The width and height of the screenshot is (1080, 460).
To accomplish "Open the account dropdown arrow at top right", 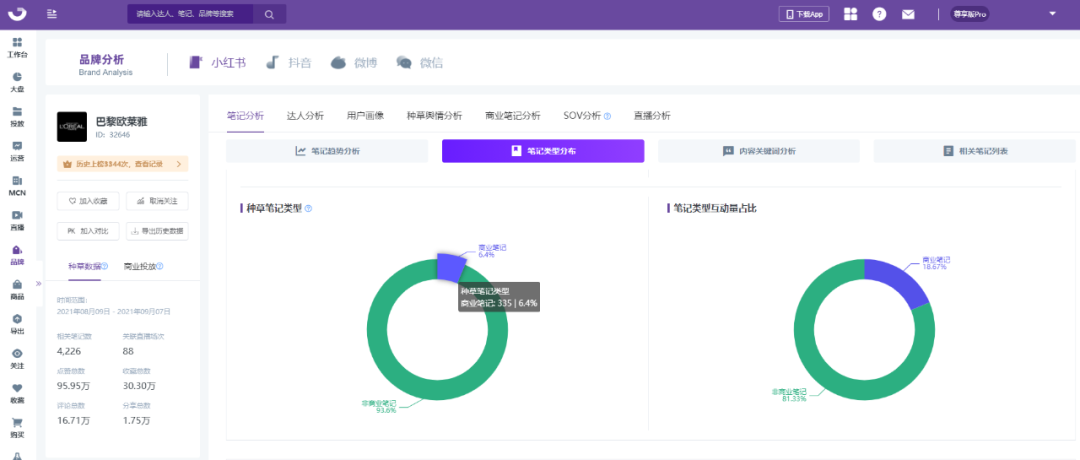I will point(1052,14).
